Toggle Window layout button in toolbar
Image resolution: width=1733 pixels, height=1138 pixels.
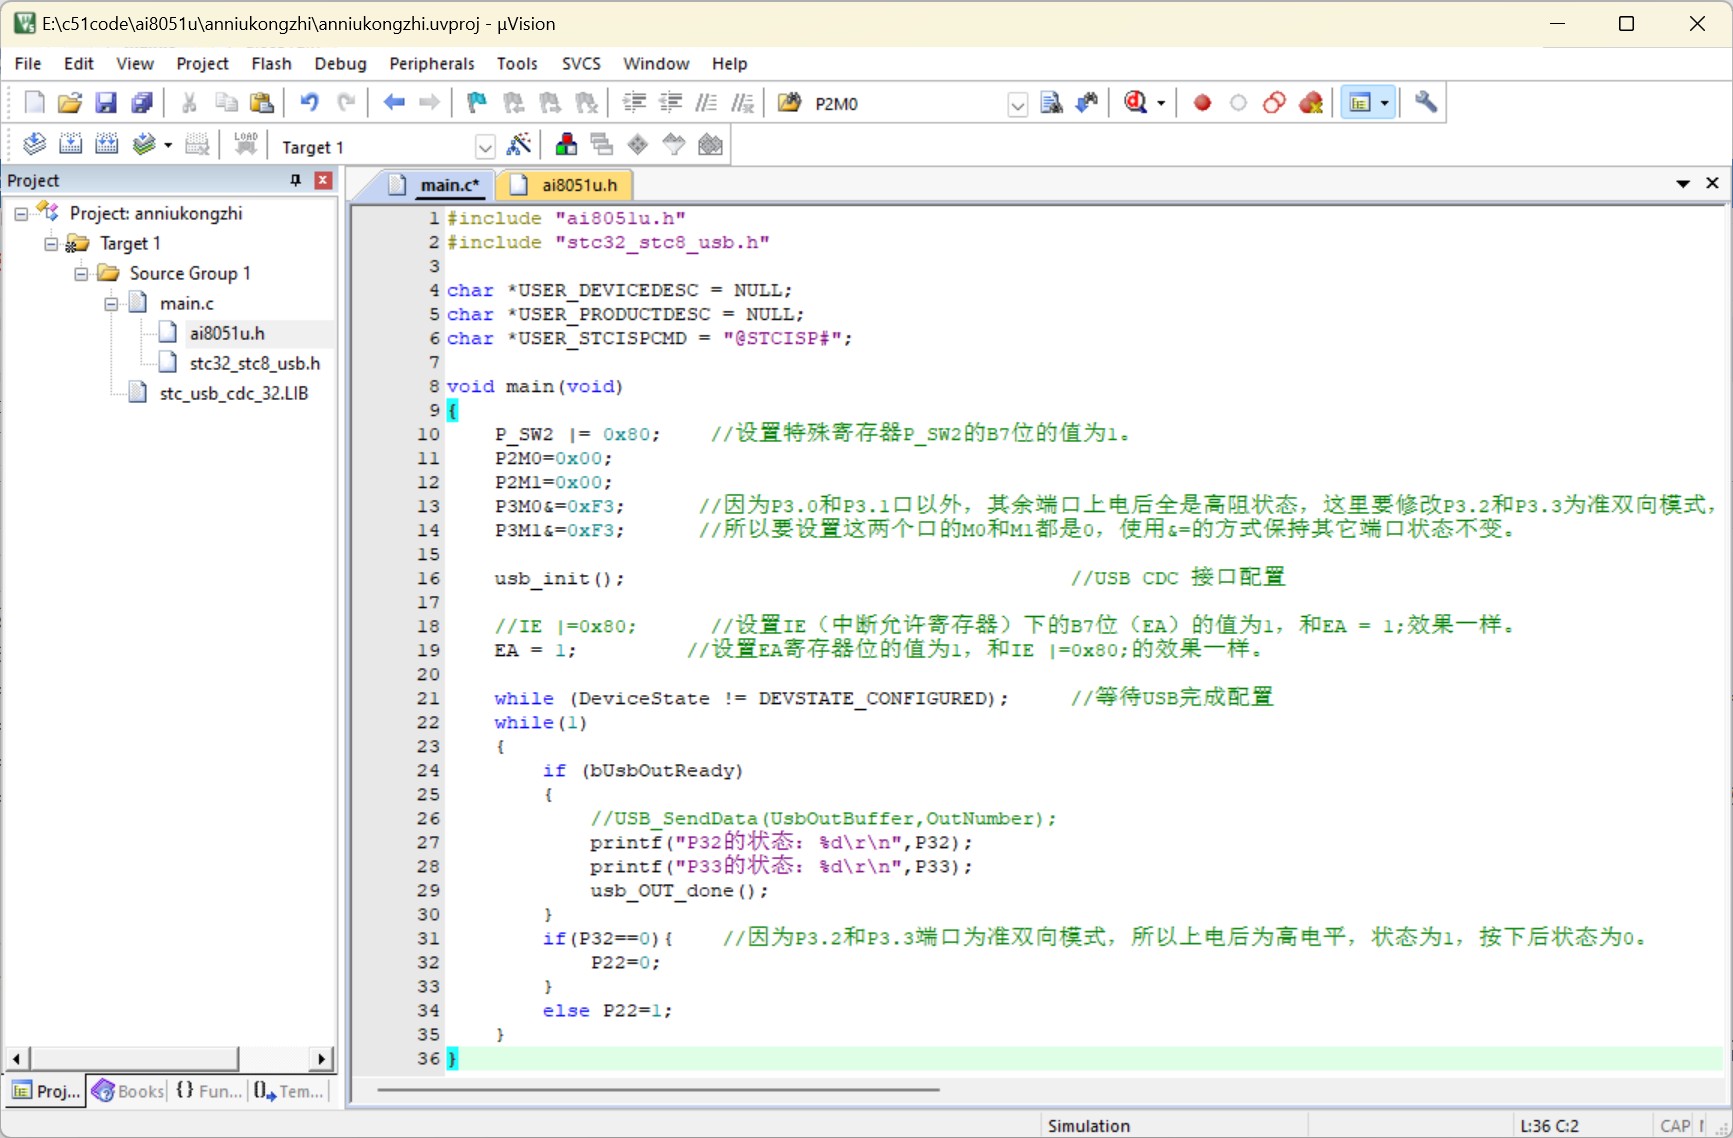click(1360, 103)
